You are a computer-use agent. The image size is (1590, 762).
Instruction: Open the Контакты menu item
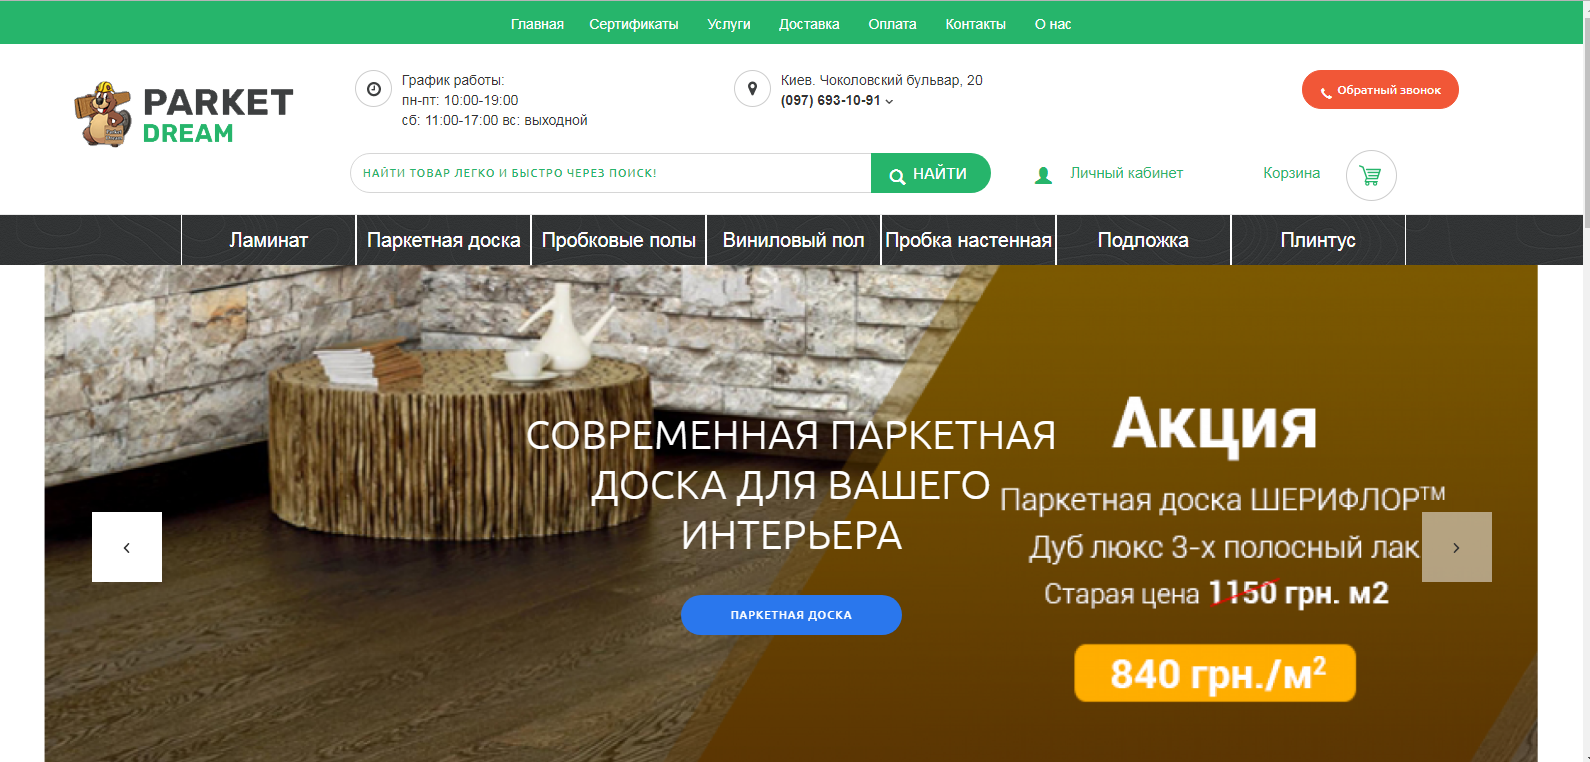976,24
